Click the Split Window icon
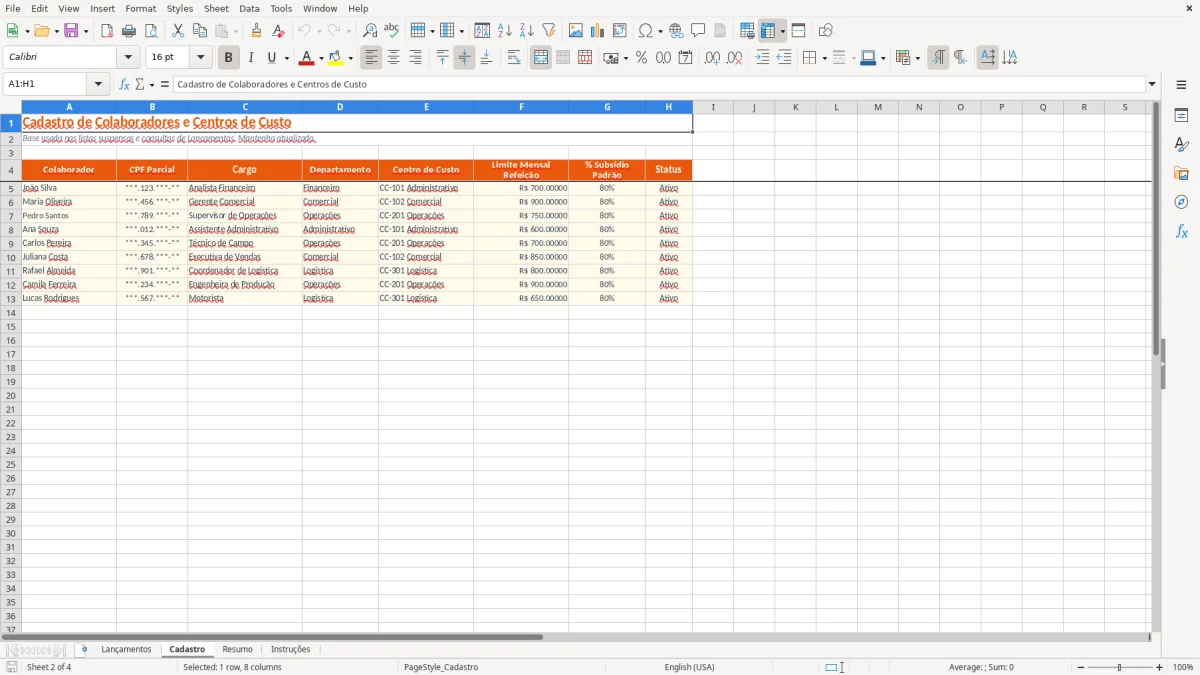This screenshot has height=675, width=1200. click(x=798, y=31)
